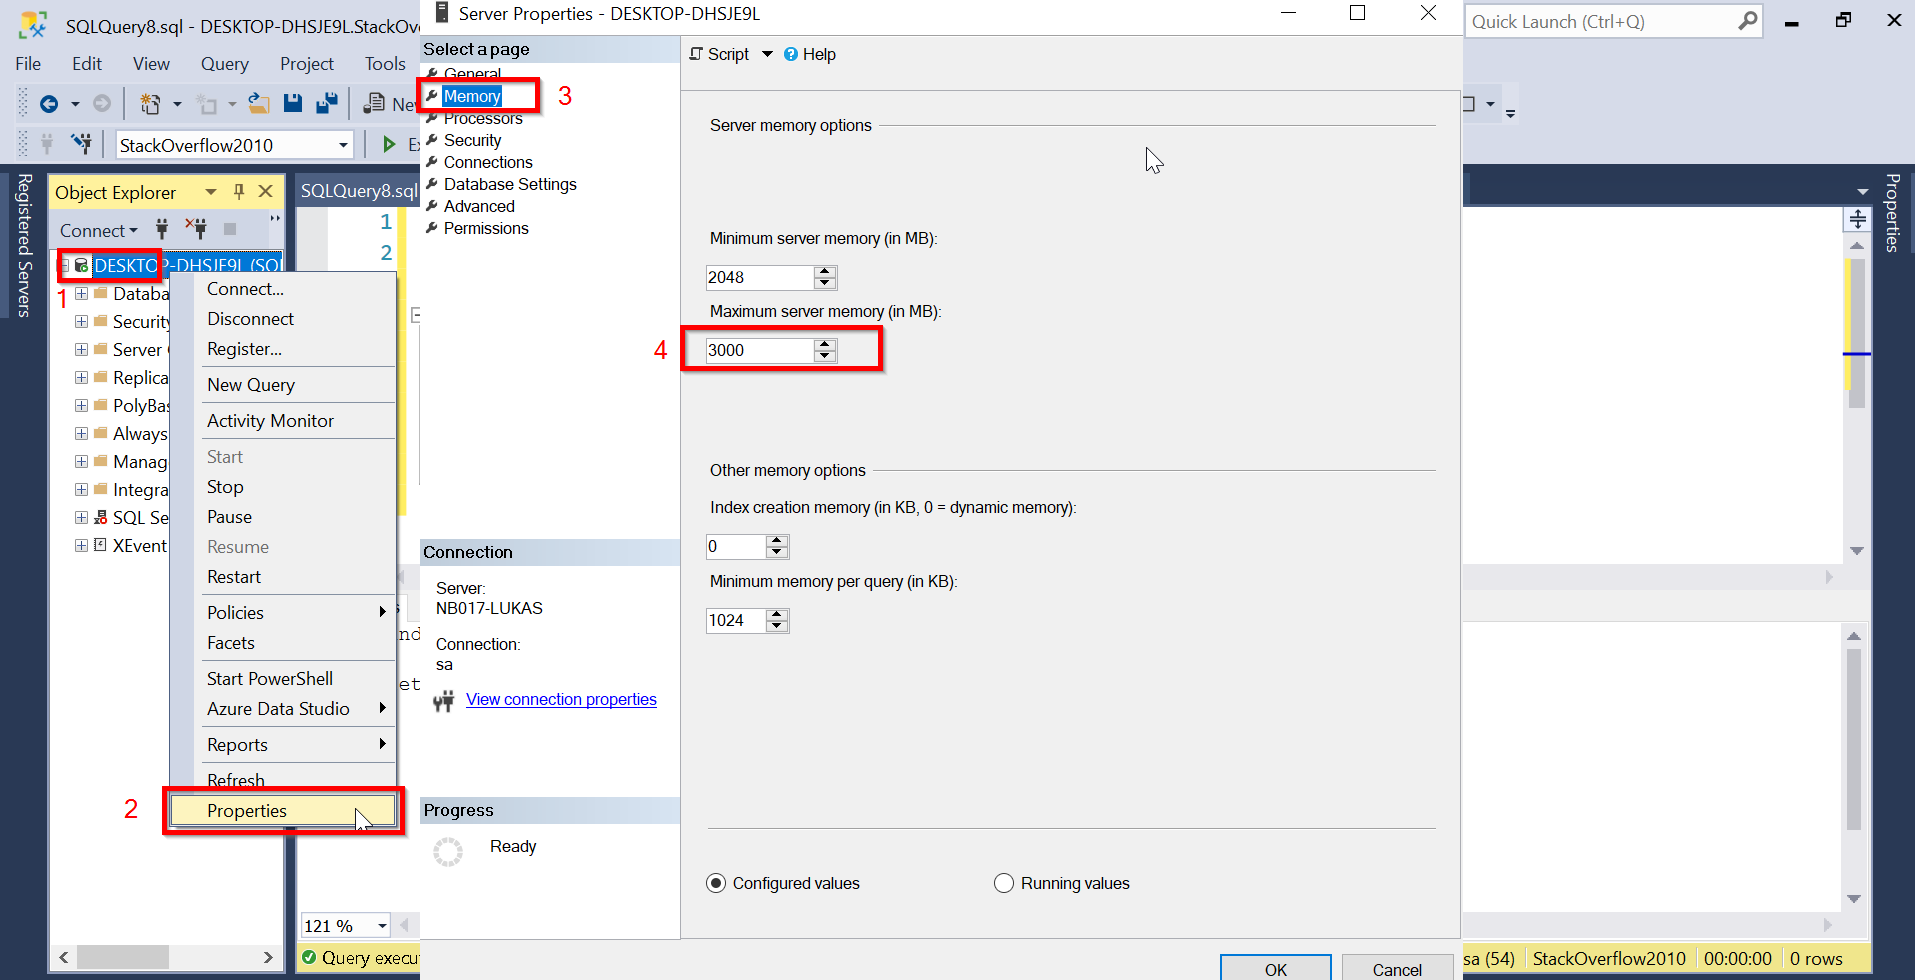This screenshot has height=980, width=1915.
Task: Click the Save All (double floppy) icon
Action: (x=327, y=104)
